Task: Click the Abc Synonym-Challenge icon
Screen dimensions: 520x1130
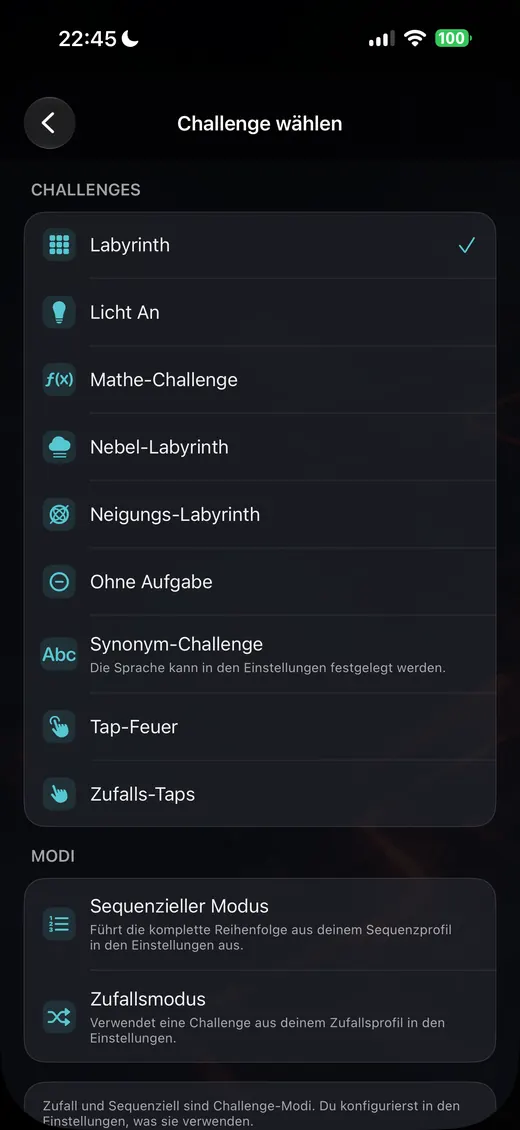Action: click(x=59, y=654)
